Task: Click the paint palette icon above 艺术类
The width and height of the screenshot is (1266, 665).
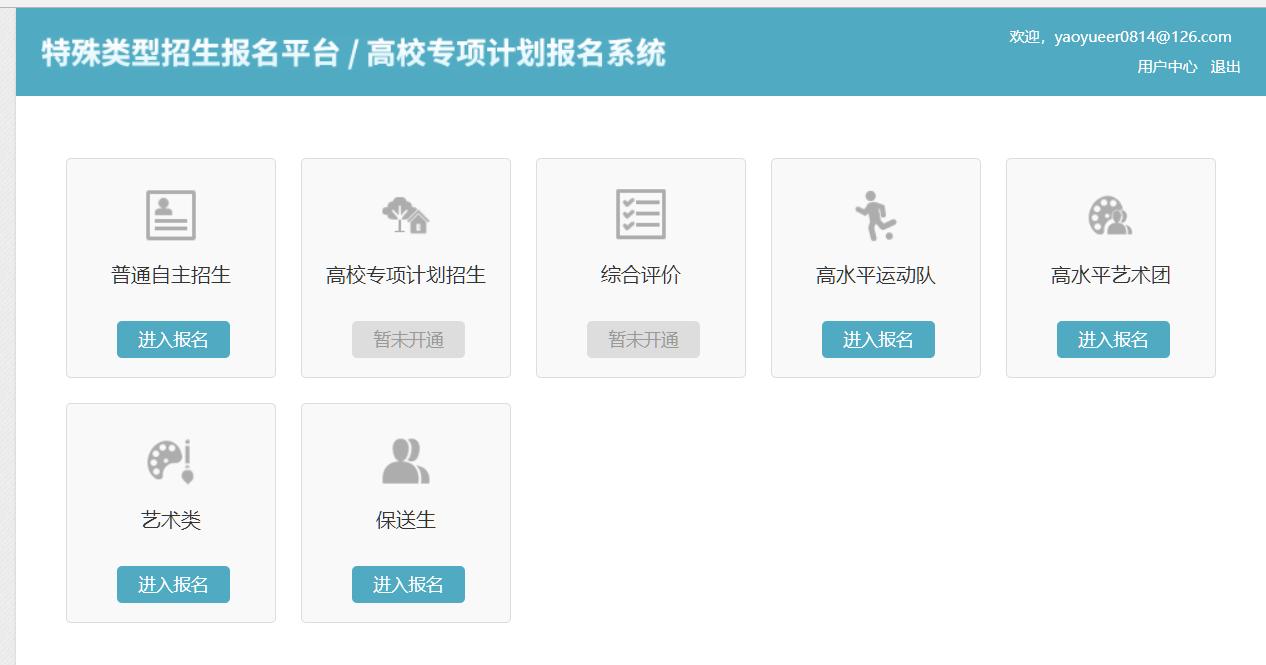Action: point(170,459)
